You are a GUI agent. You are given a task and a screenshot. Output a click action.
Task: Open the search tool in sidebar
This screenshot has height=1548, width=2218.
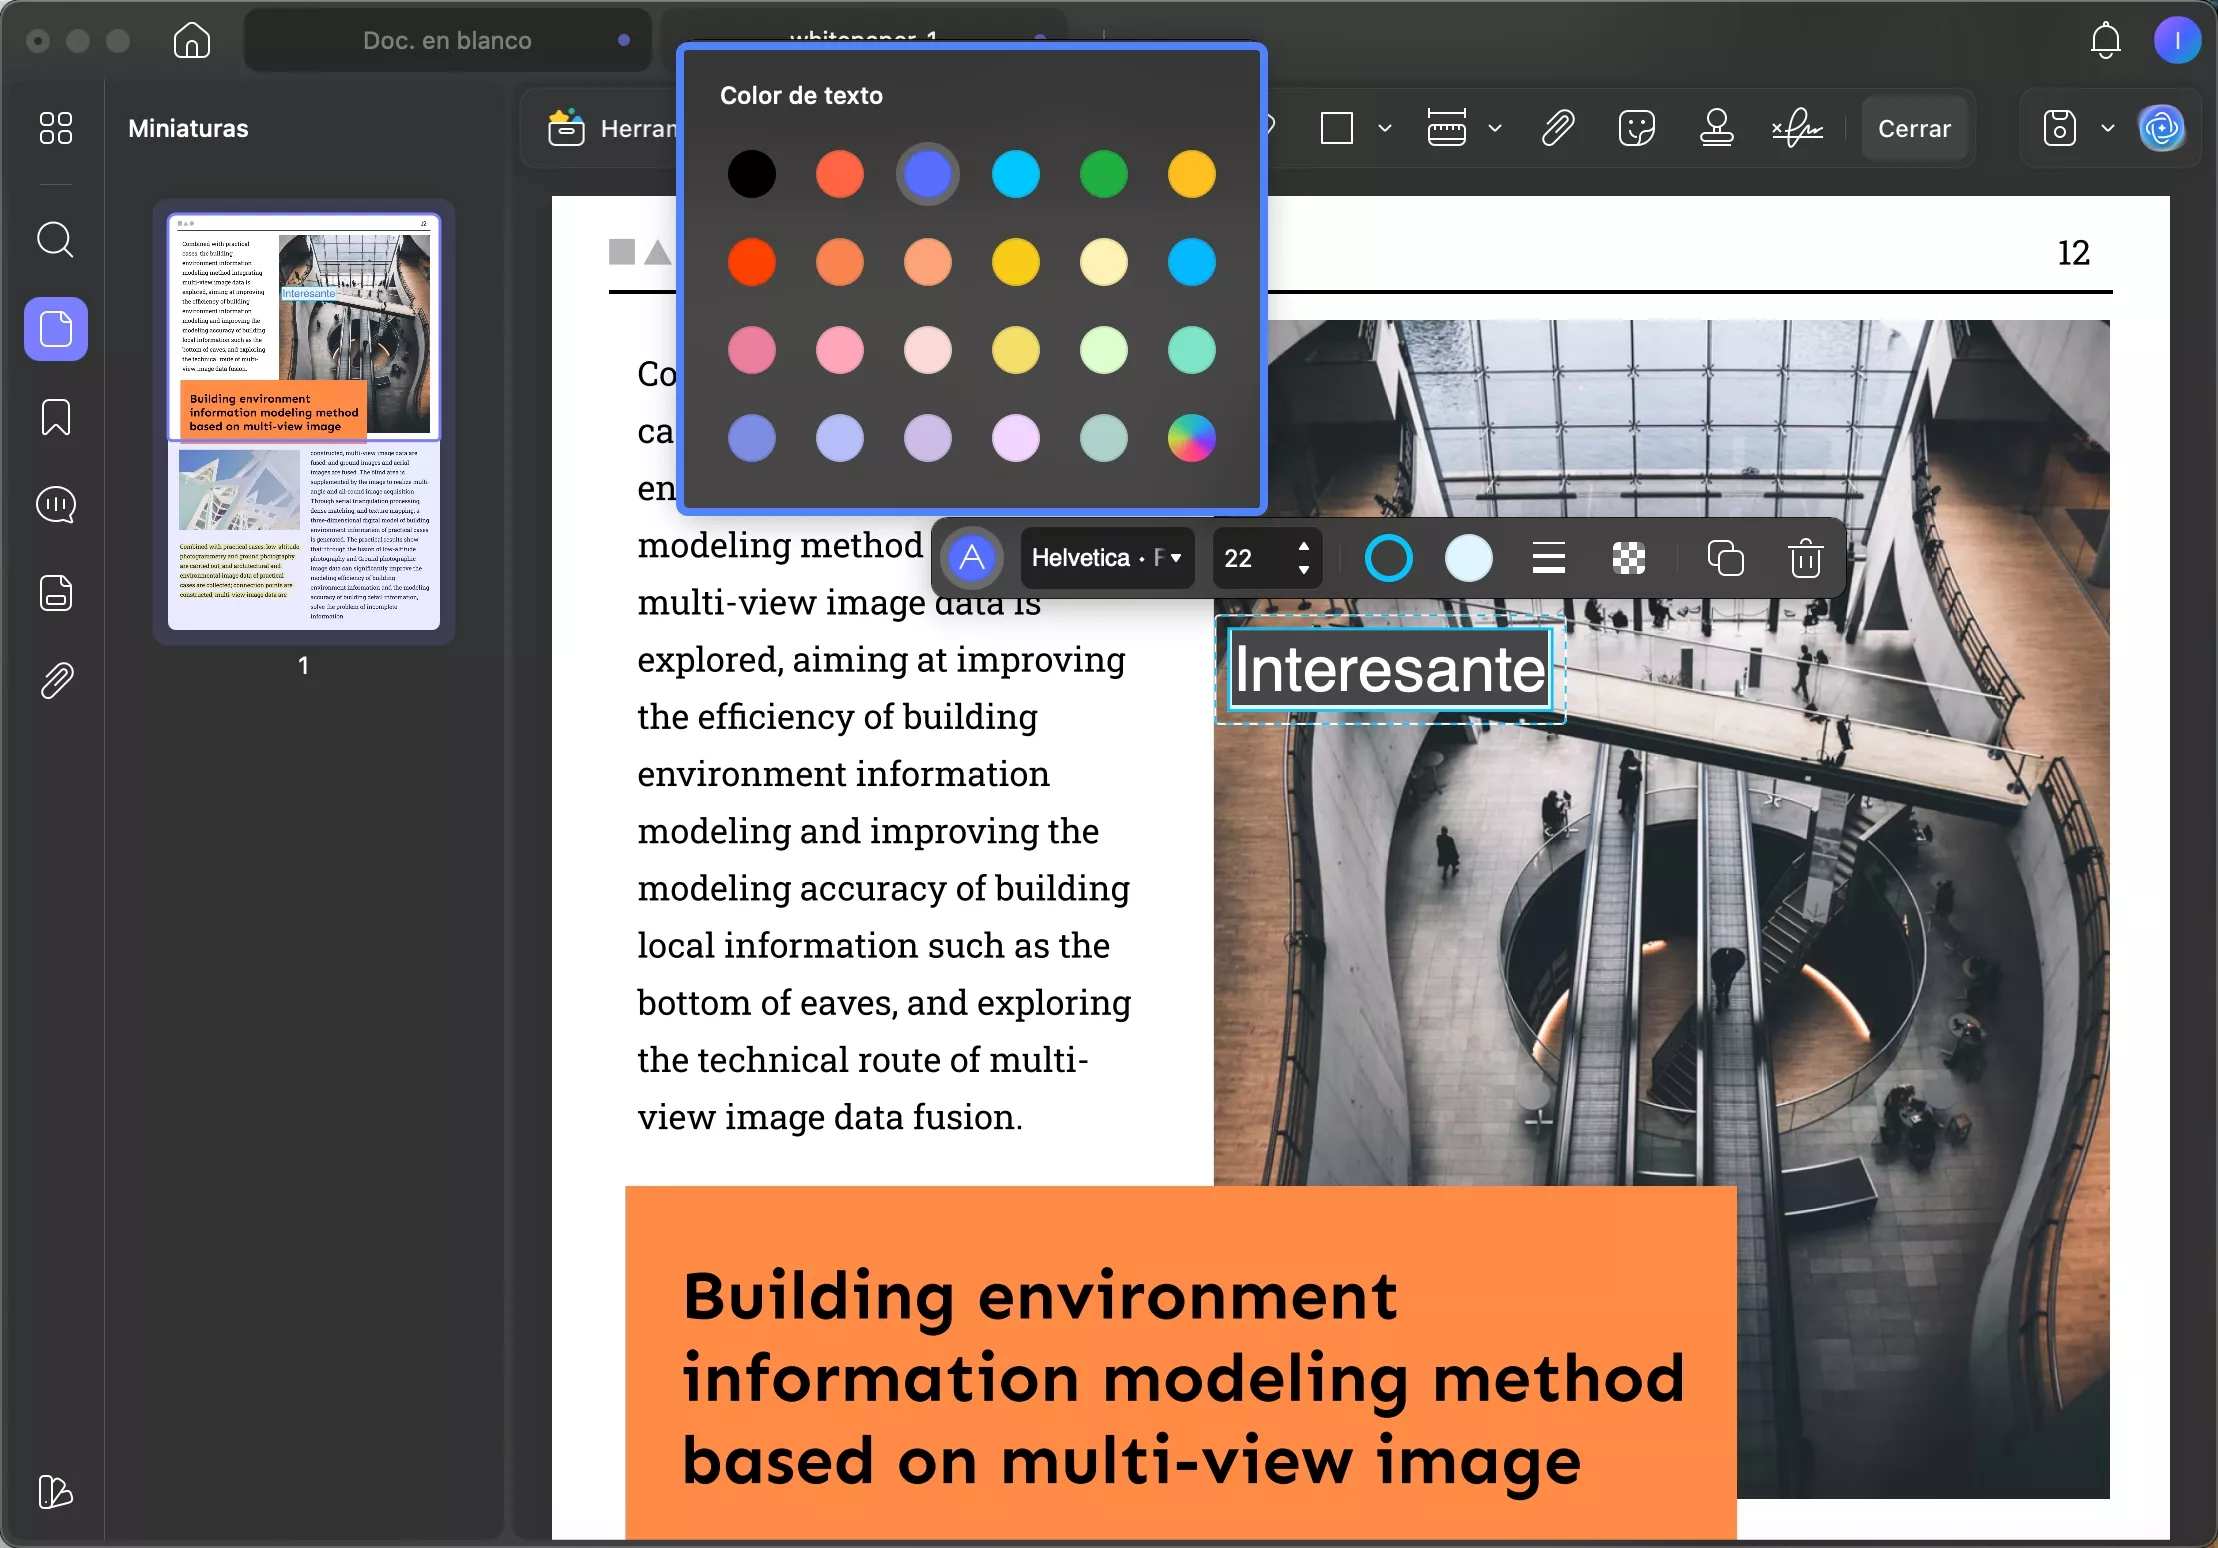(x=55, y=240)
